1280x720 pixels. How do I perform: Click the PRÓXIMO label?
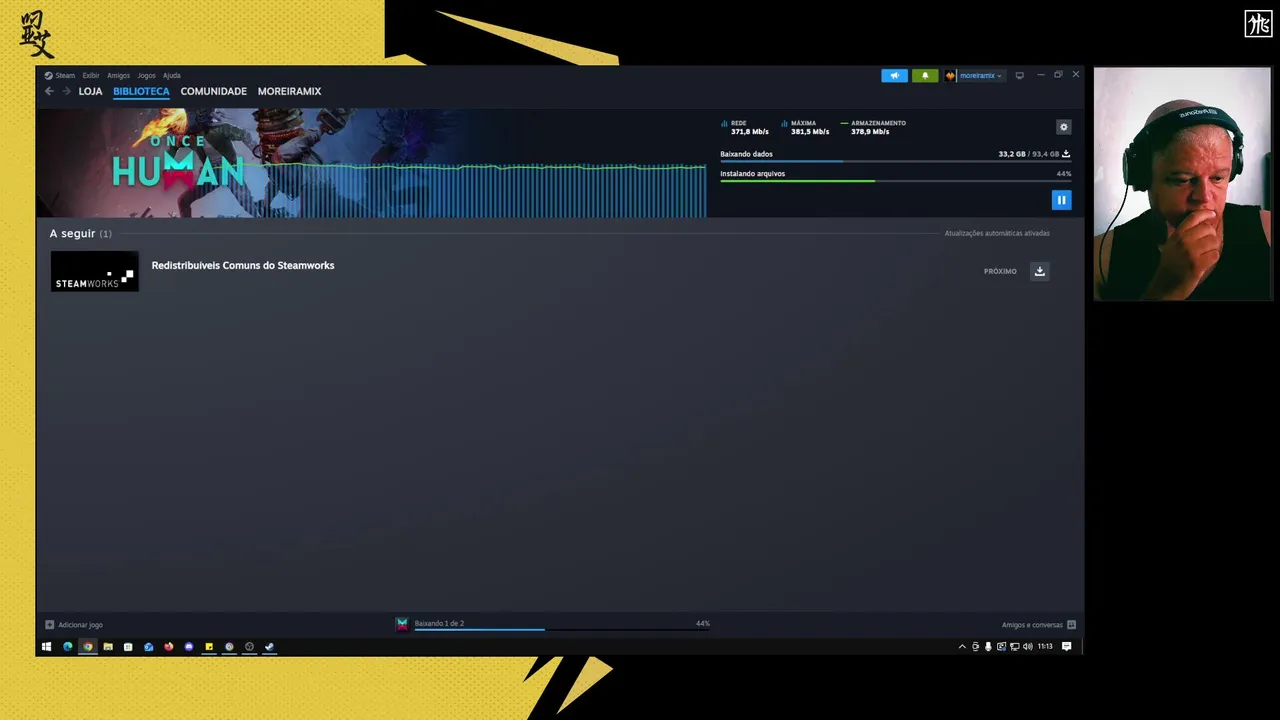click(1000, 271)
